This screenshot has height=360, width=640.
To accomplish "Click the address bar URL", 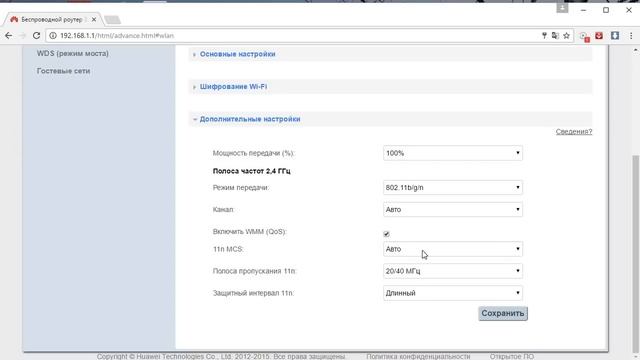I will coord(117,36).
